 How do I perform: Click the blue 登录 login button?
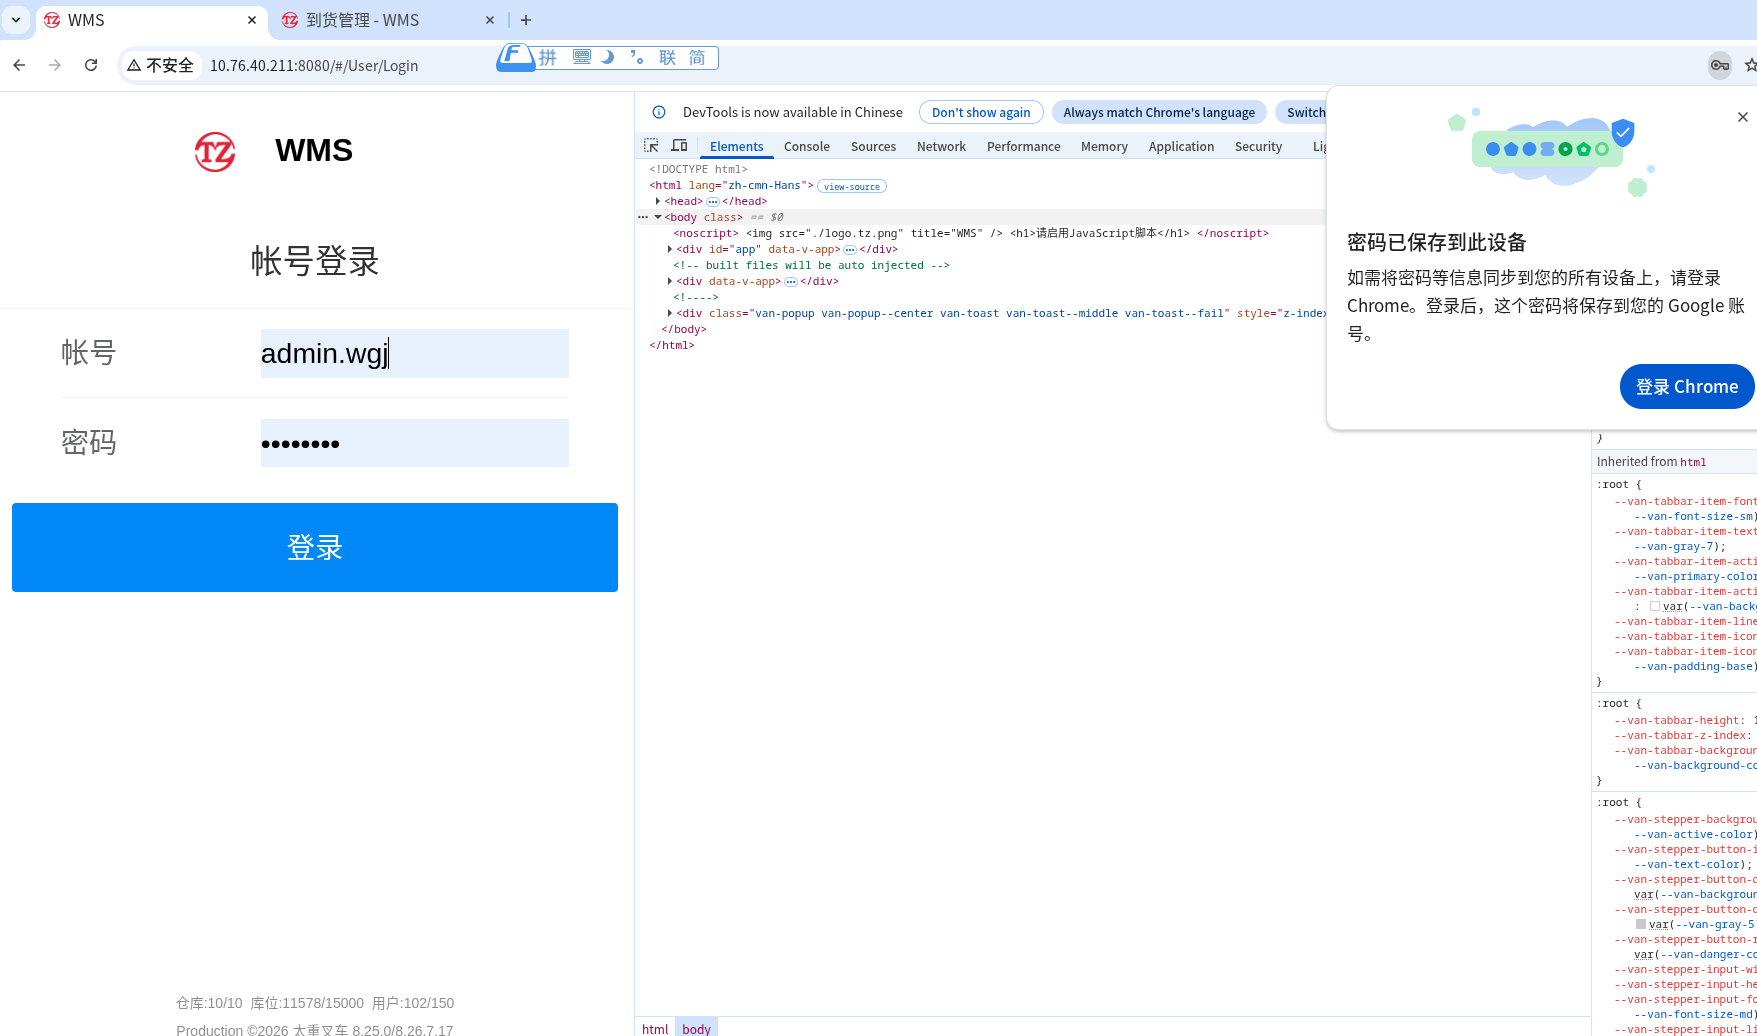point(315,547)
